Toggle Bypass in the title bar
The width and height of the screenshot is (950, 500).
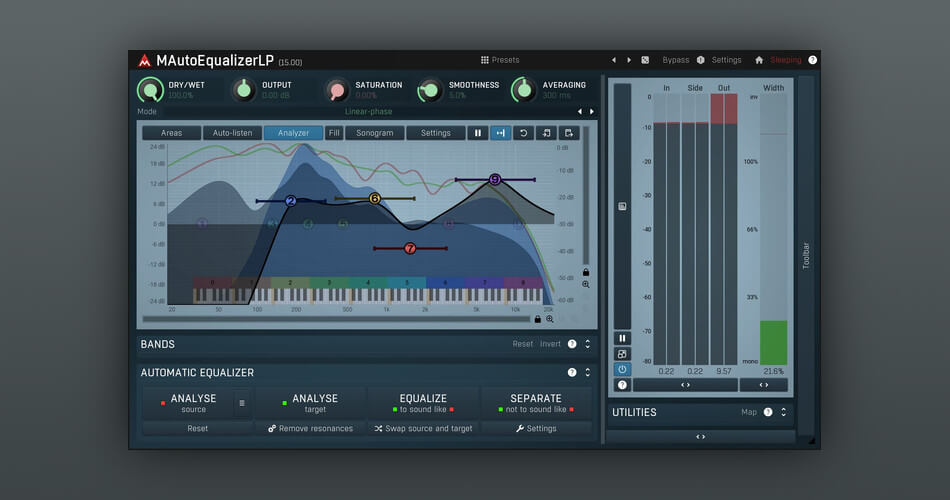point(676,60)
